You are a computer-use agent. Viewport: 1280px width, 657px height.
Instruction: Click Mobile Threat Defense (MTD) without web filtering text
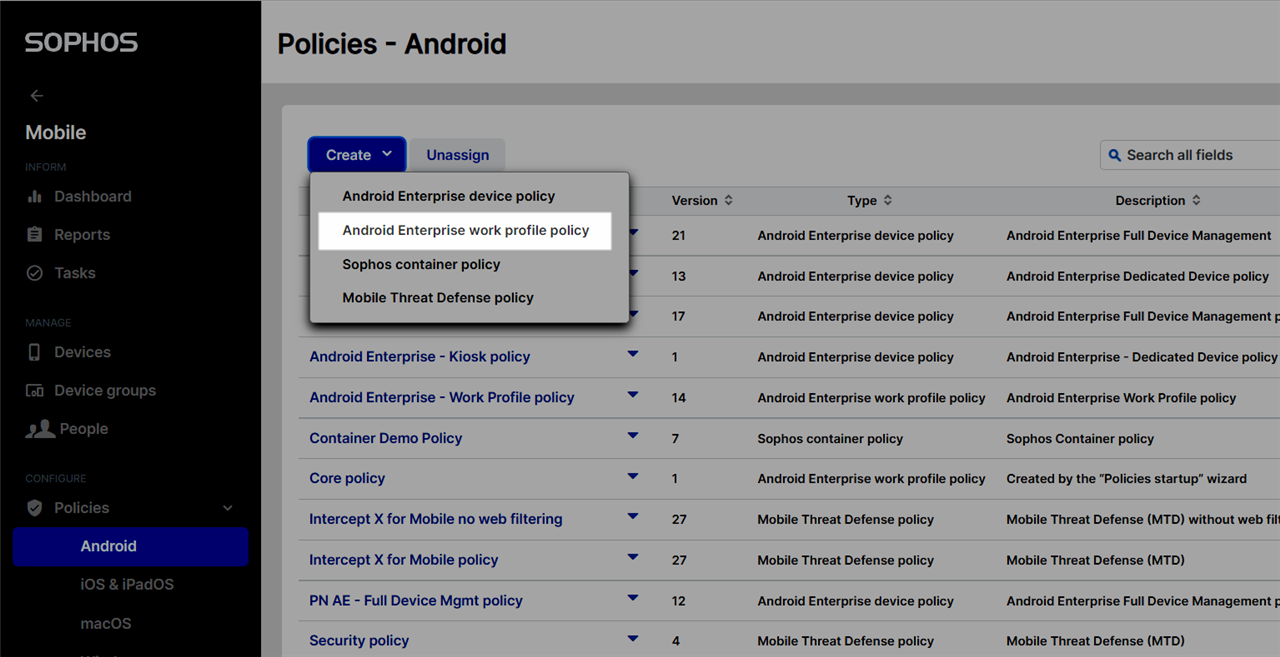click(x=1143, y=520)
